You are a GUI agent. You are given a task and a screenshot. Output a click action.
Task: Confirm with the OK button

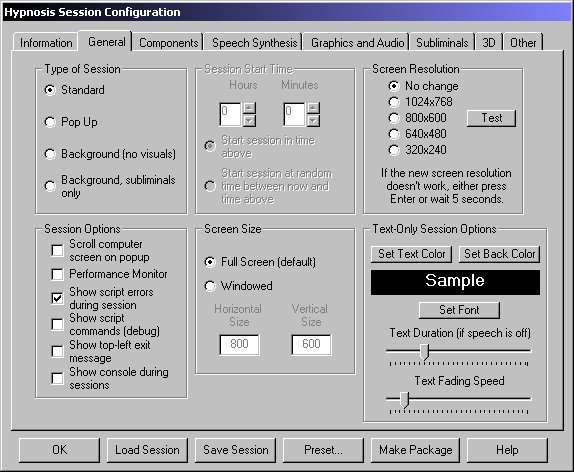(x=59, y=450)
